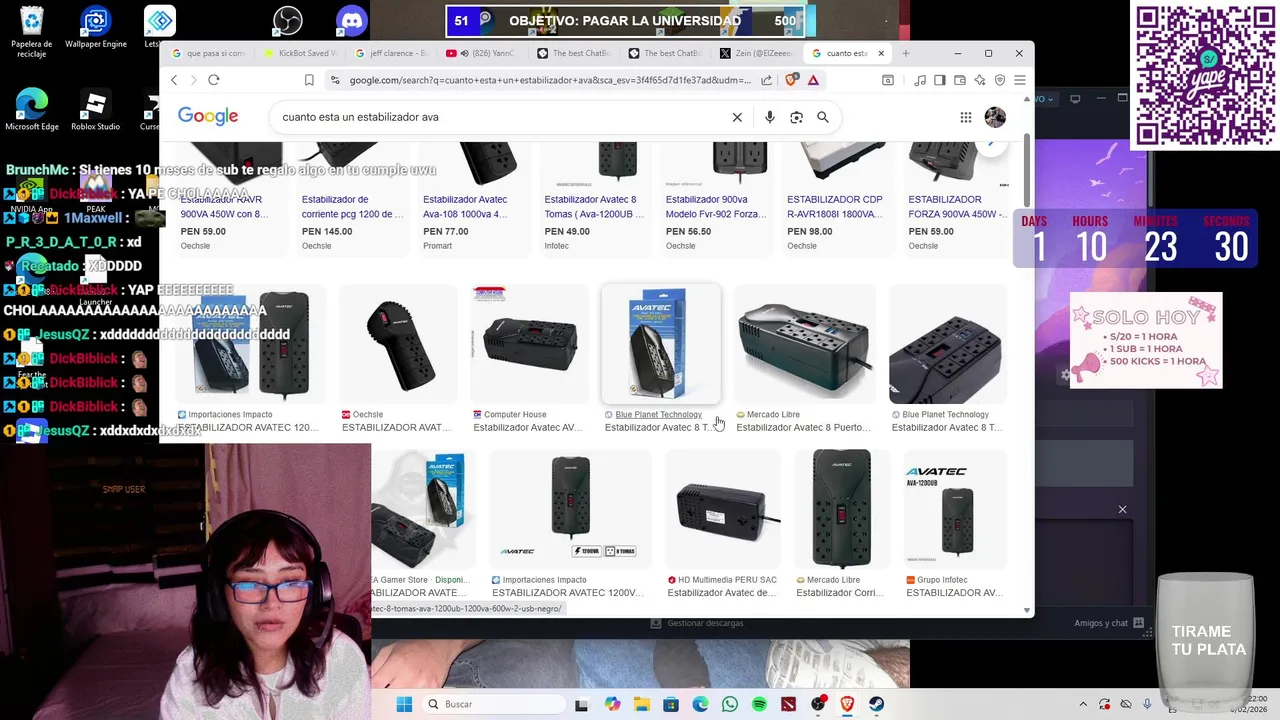Run the search with the magnifier icon
This screenshot has height=720, width=1280.
click(823, 117)
